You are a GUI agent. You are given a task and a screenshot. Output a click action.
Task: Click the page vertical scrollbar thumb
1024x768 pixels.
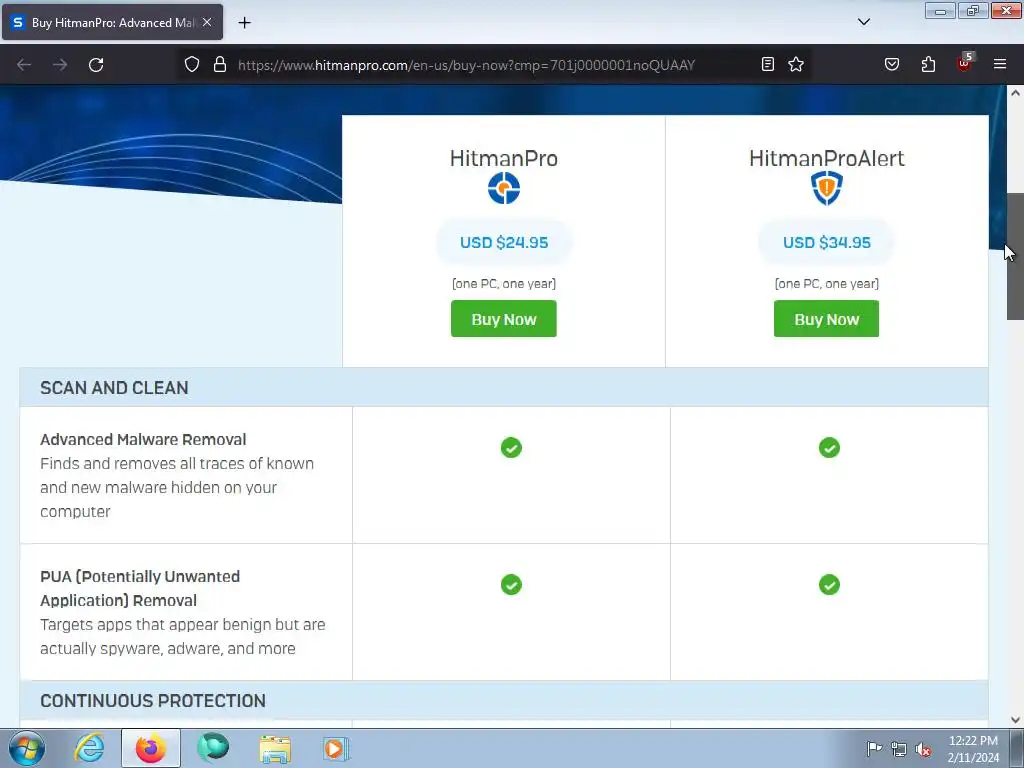point(1015,256)
